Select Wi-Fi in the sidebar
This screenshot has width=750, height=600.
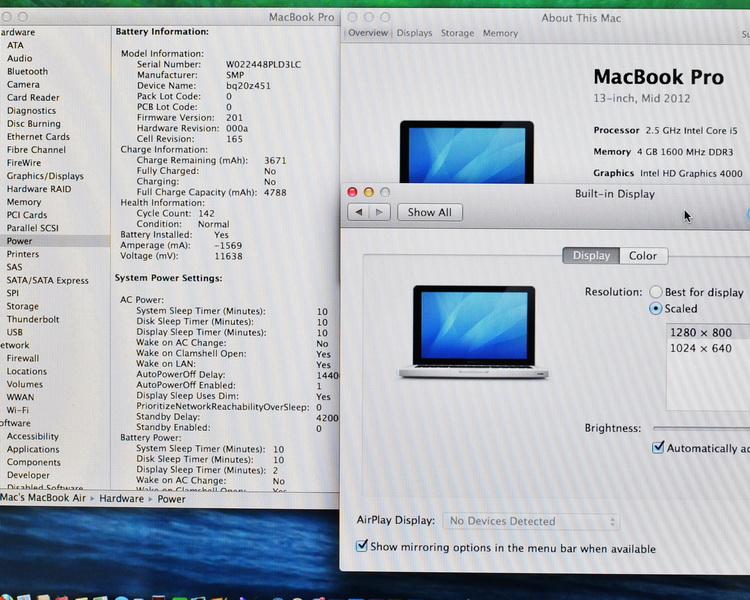tap(18, 410)
